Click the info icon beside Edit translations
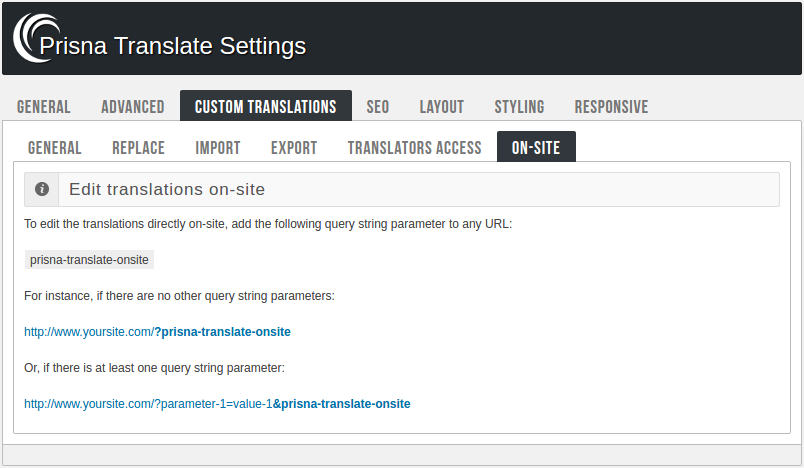The image size is (804, 468). pos(42,189)
